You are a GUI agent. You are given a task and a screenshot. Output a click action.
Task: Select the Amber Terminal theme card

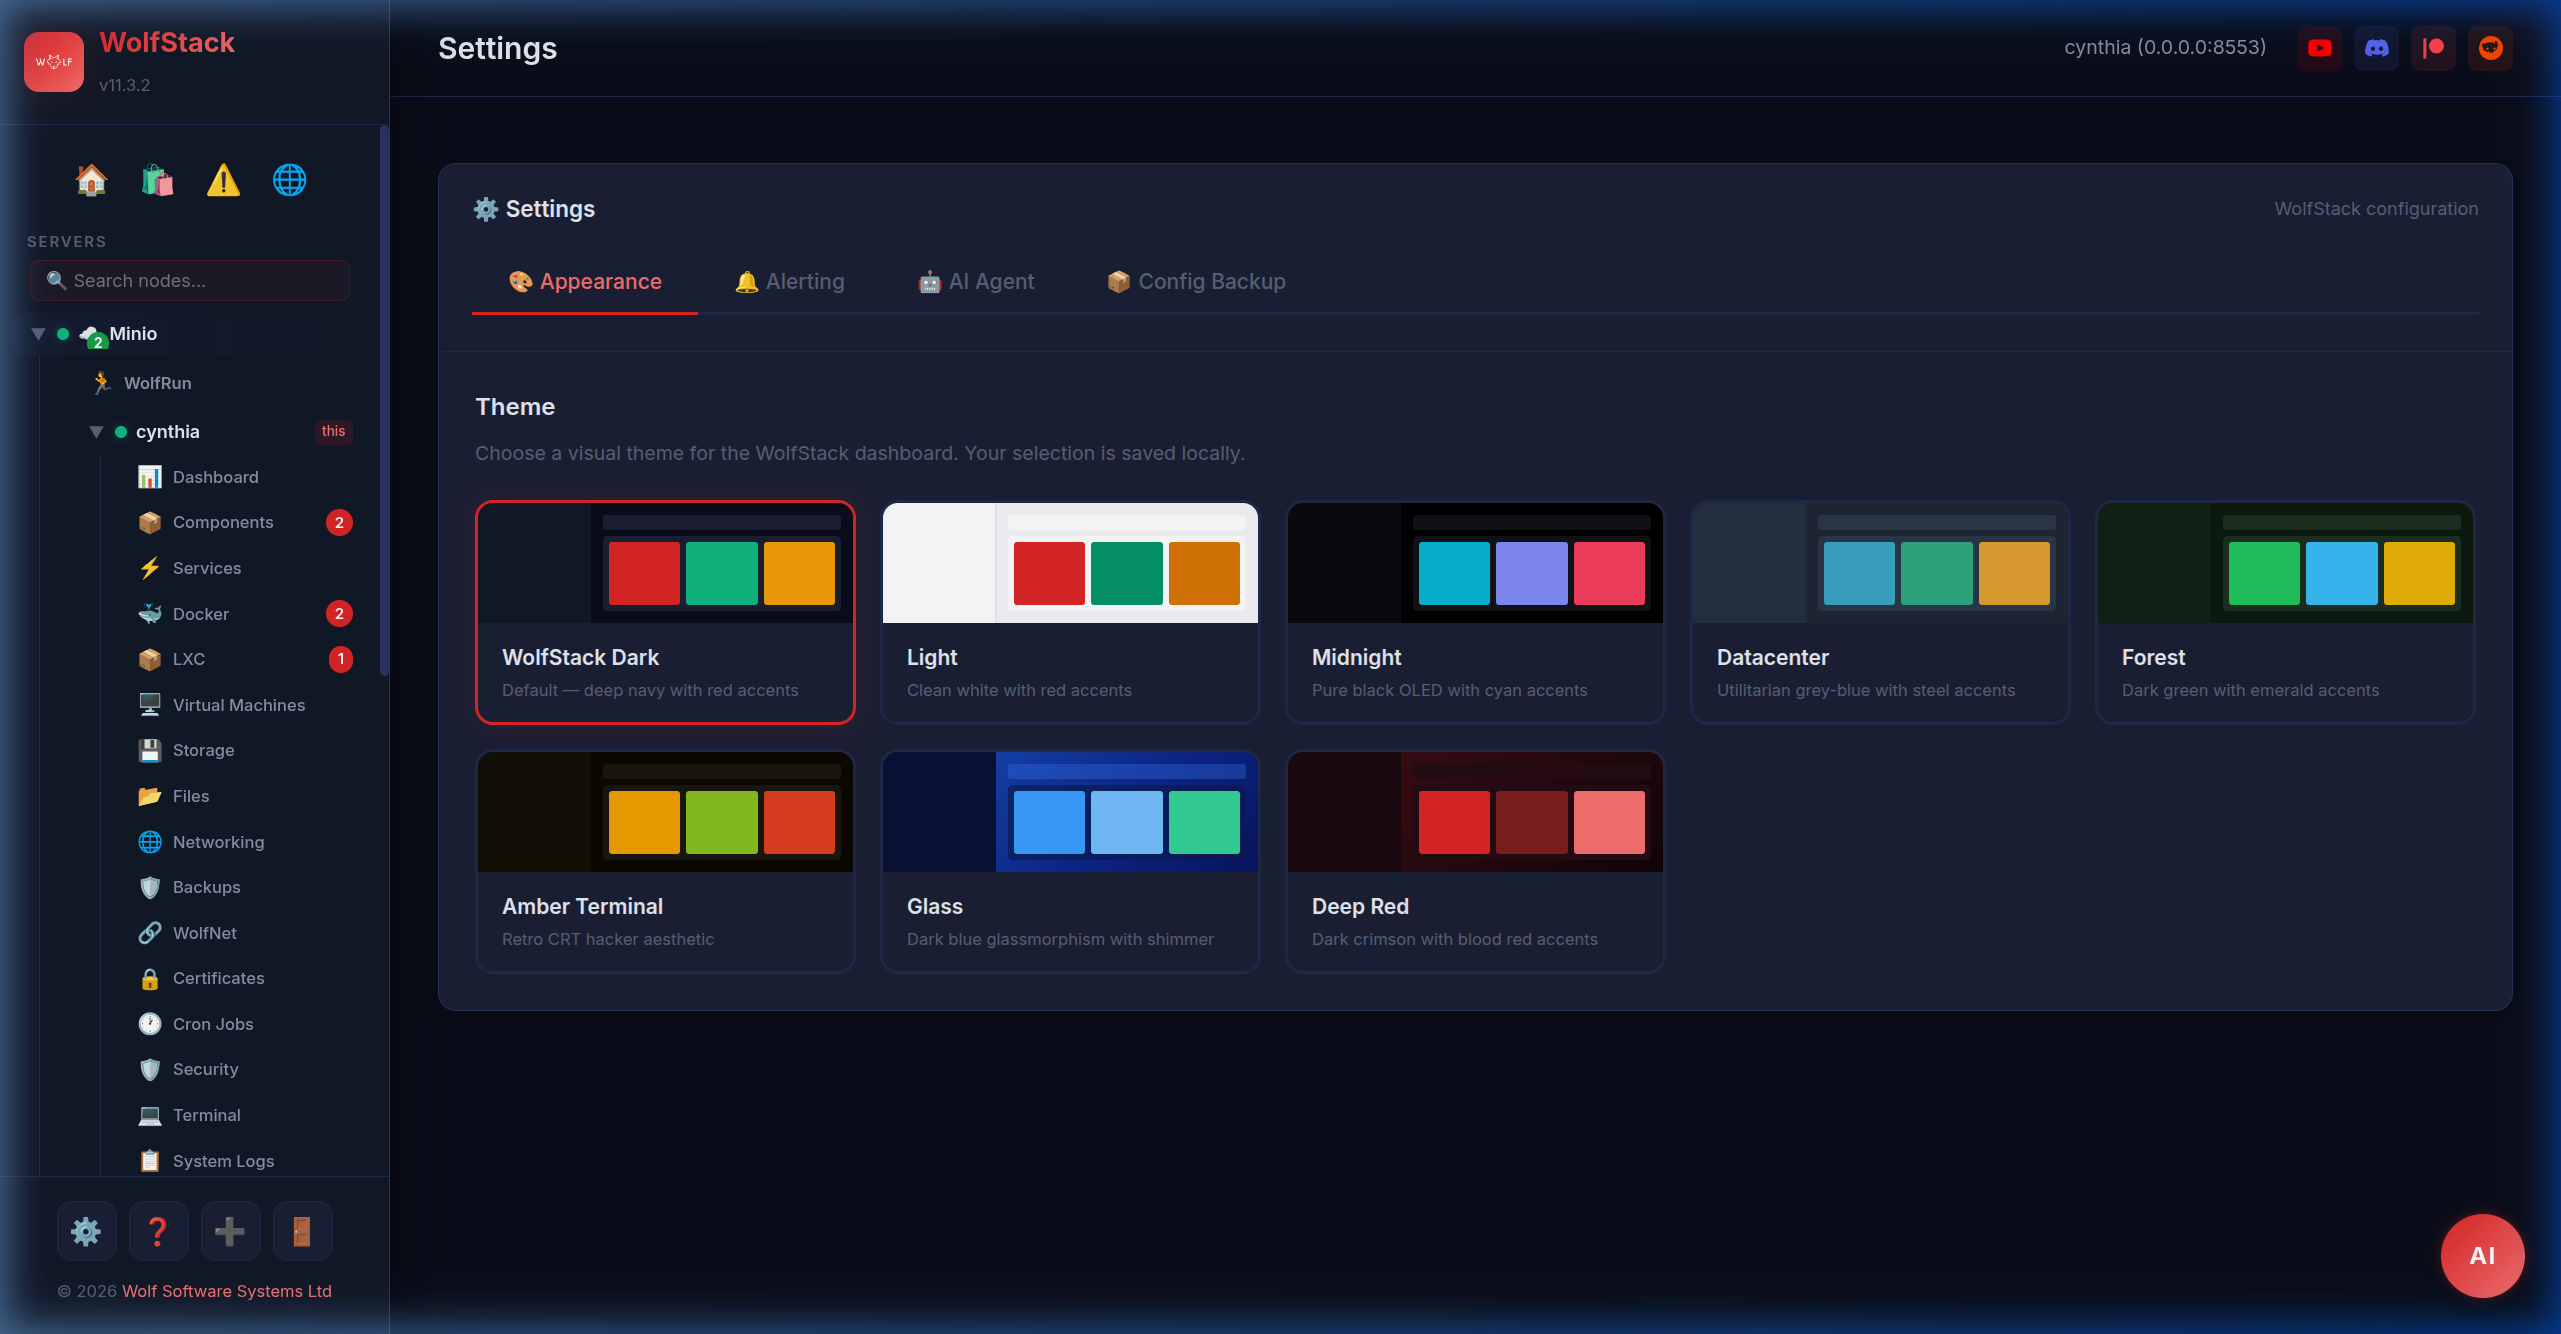(665, 861)
